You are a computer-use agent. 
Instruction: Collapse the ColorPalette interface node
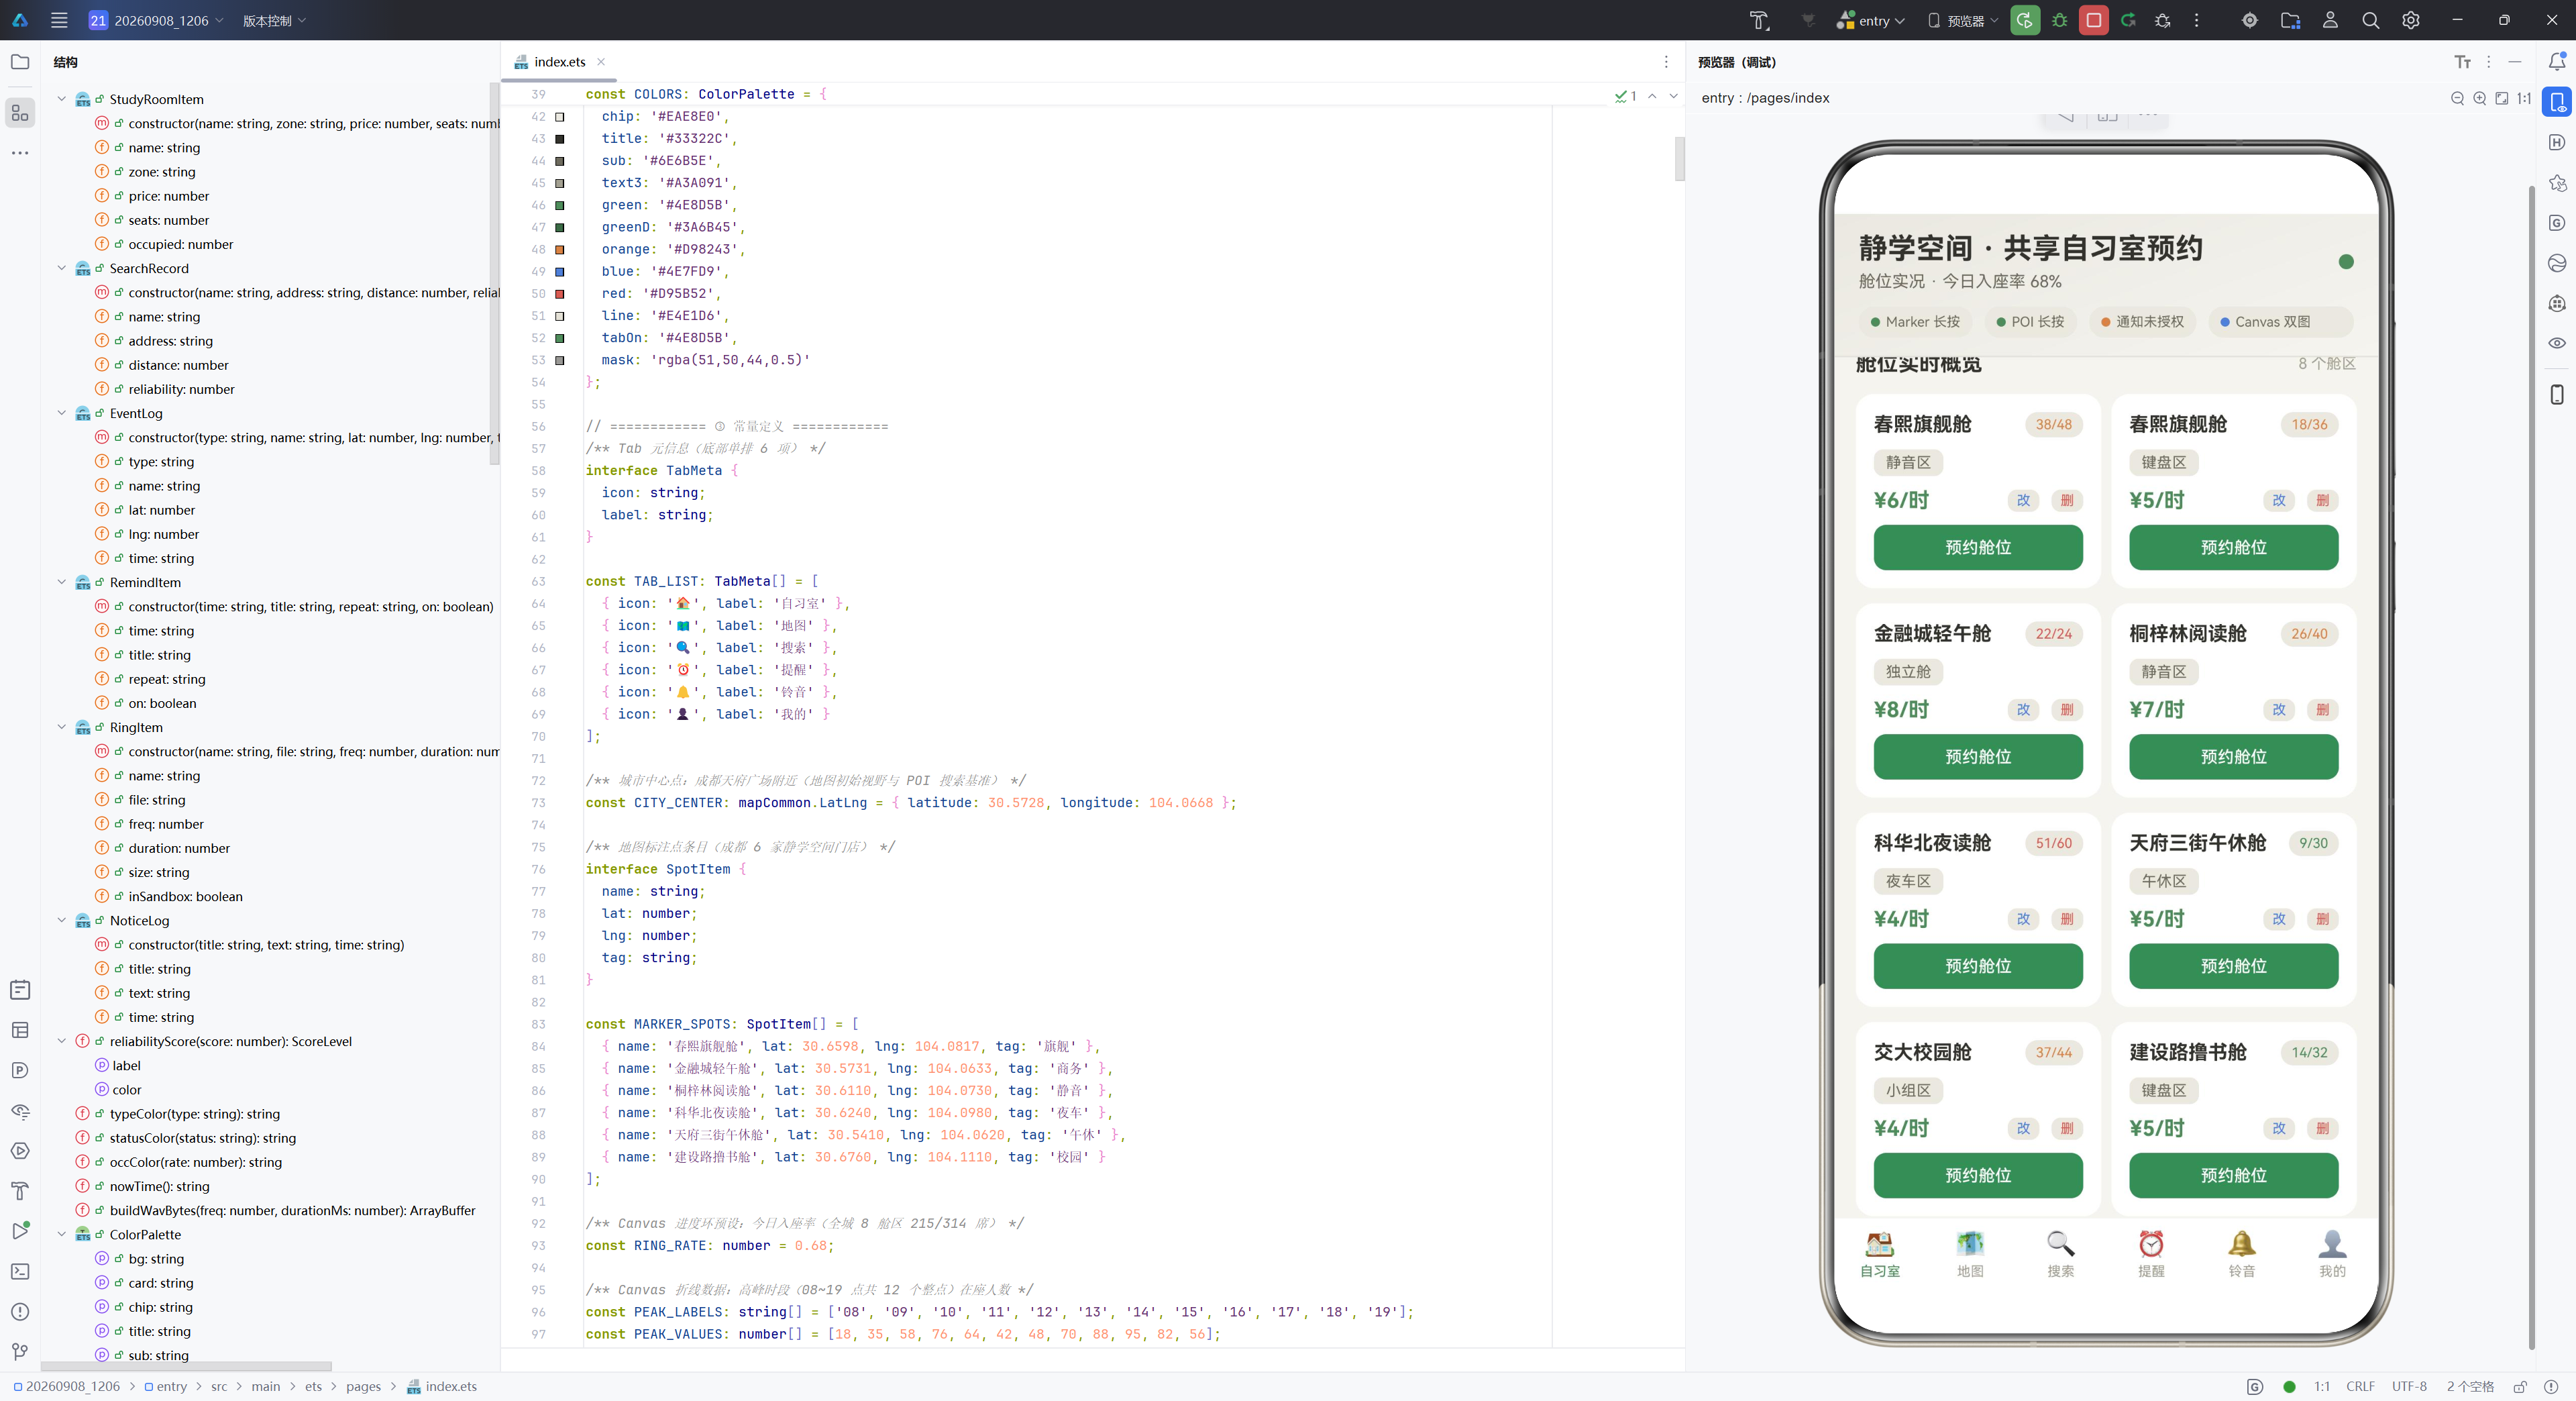(x=62, y=1234)
